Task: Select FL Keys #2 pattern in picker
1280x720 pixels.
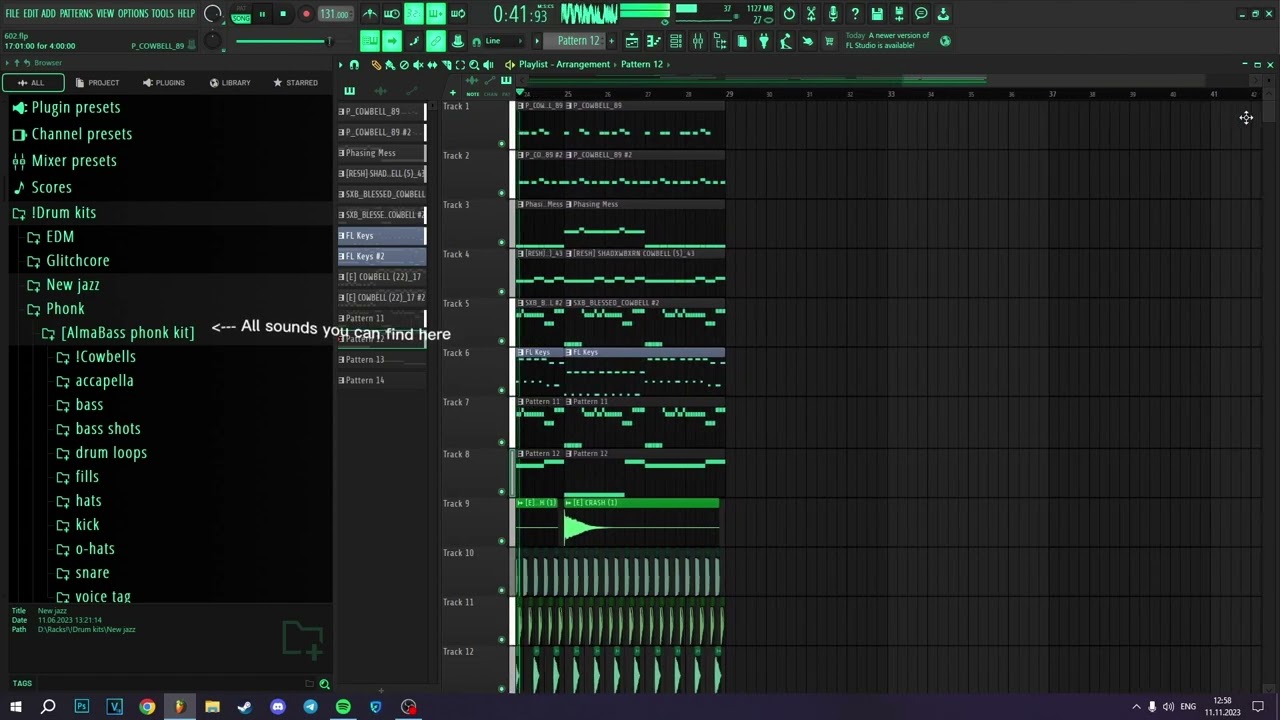Action: 381,256
